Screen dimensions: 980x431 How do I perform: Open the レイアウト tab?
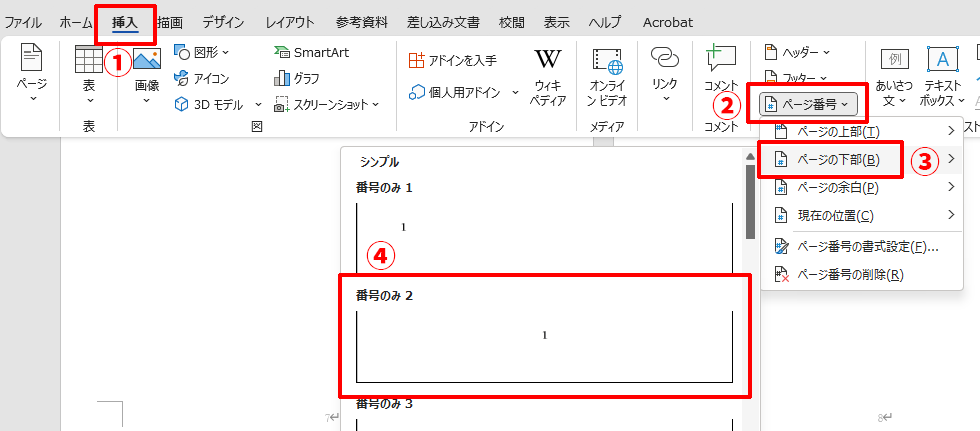[290, 23]
